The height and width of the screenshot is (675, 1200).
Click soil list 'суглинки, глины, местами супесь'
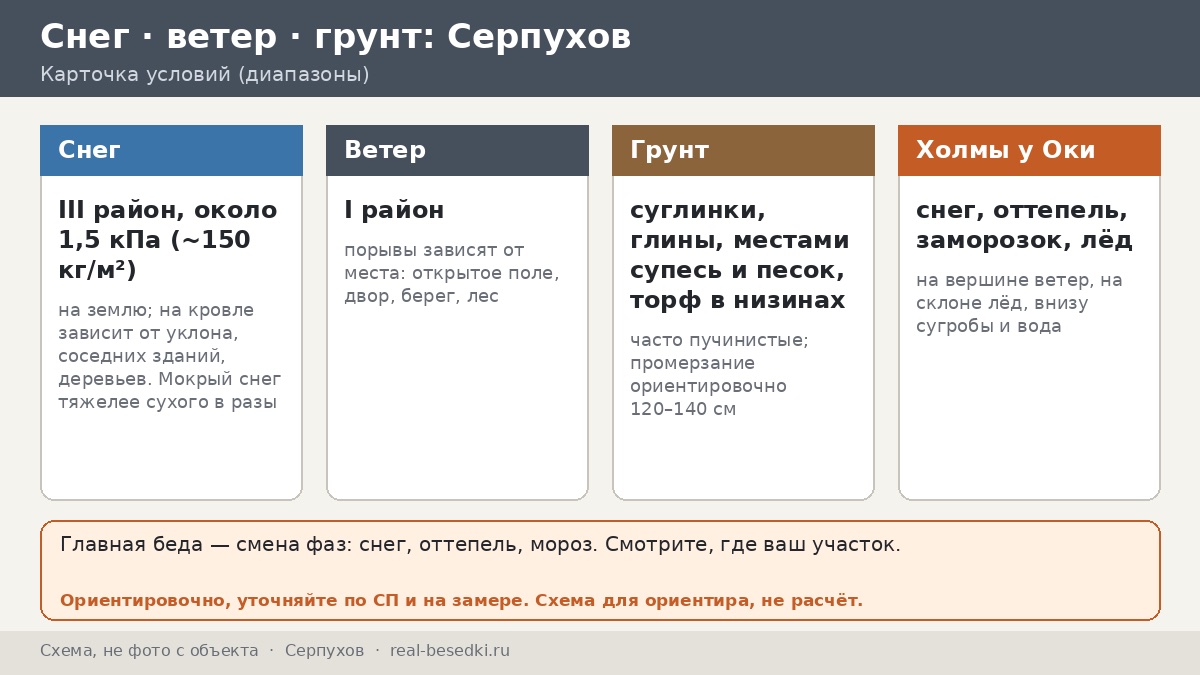point(740,255)
